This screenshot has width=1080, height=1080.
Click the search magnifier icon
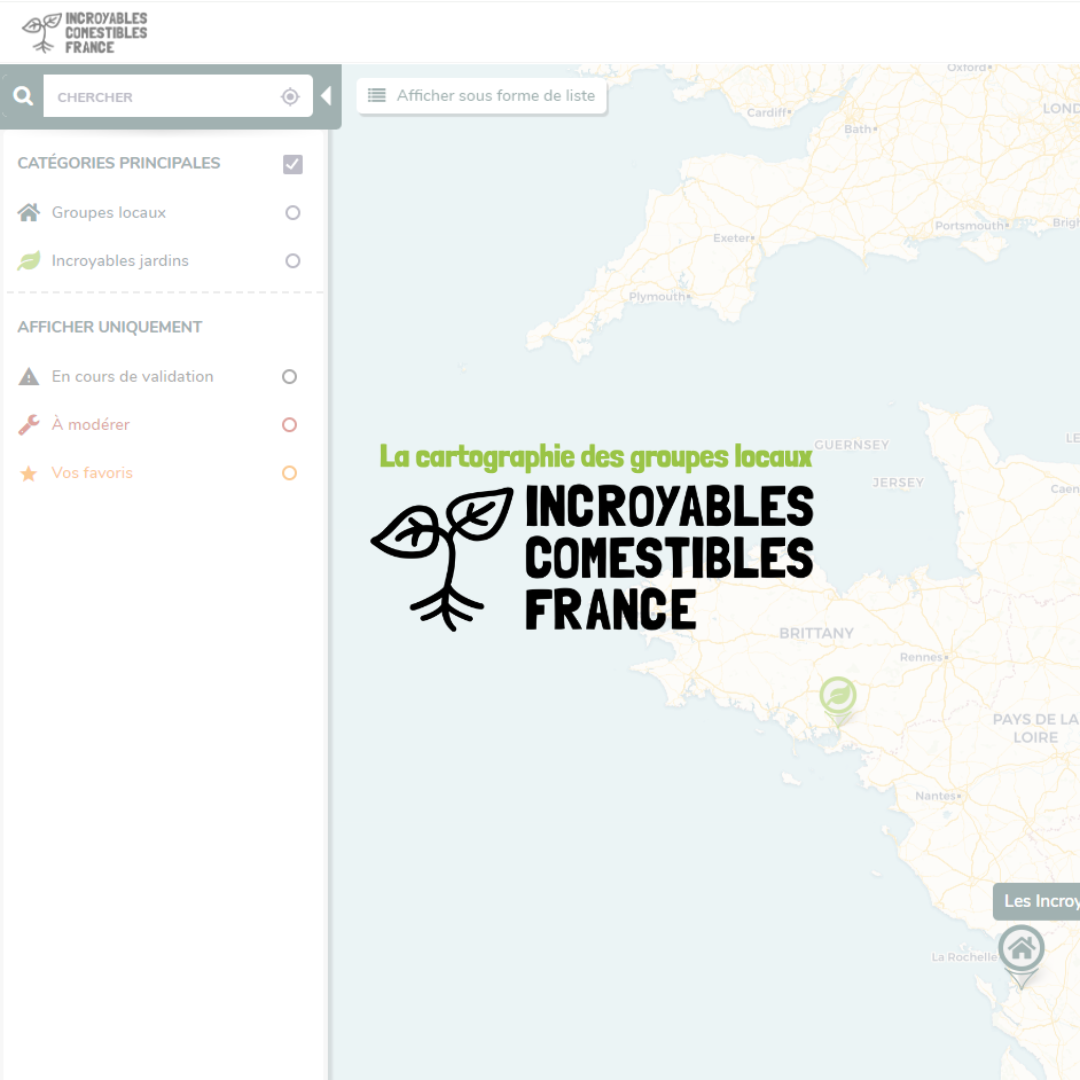click(23, 96)
